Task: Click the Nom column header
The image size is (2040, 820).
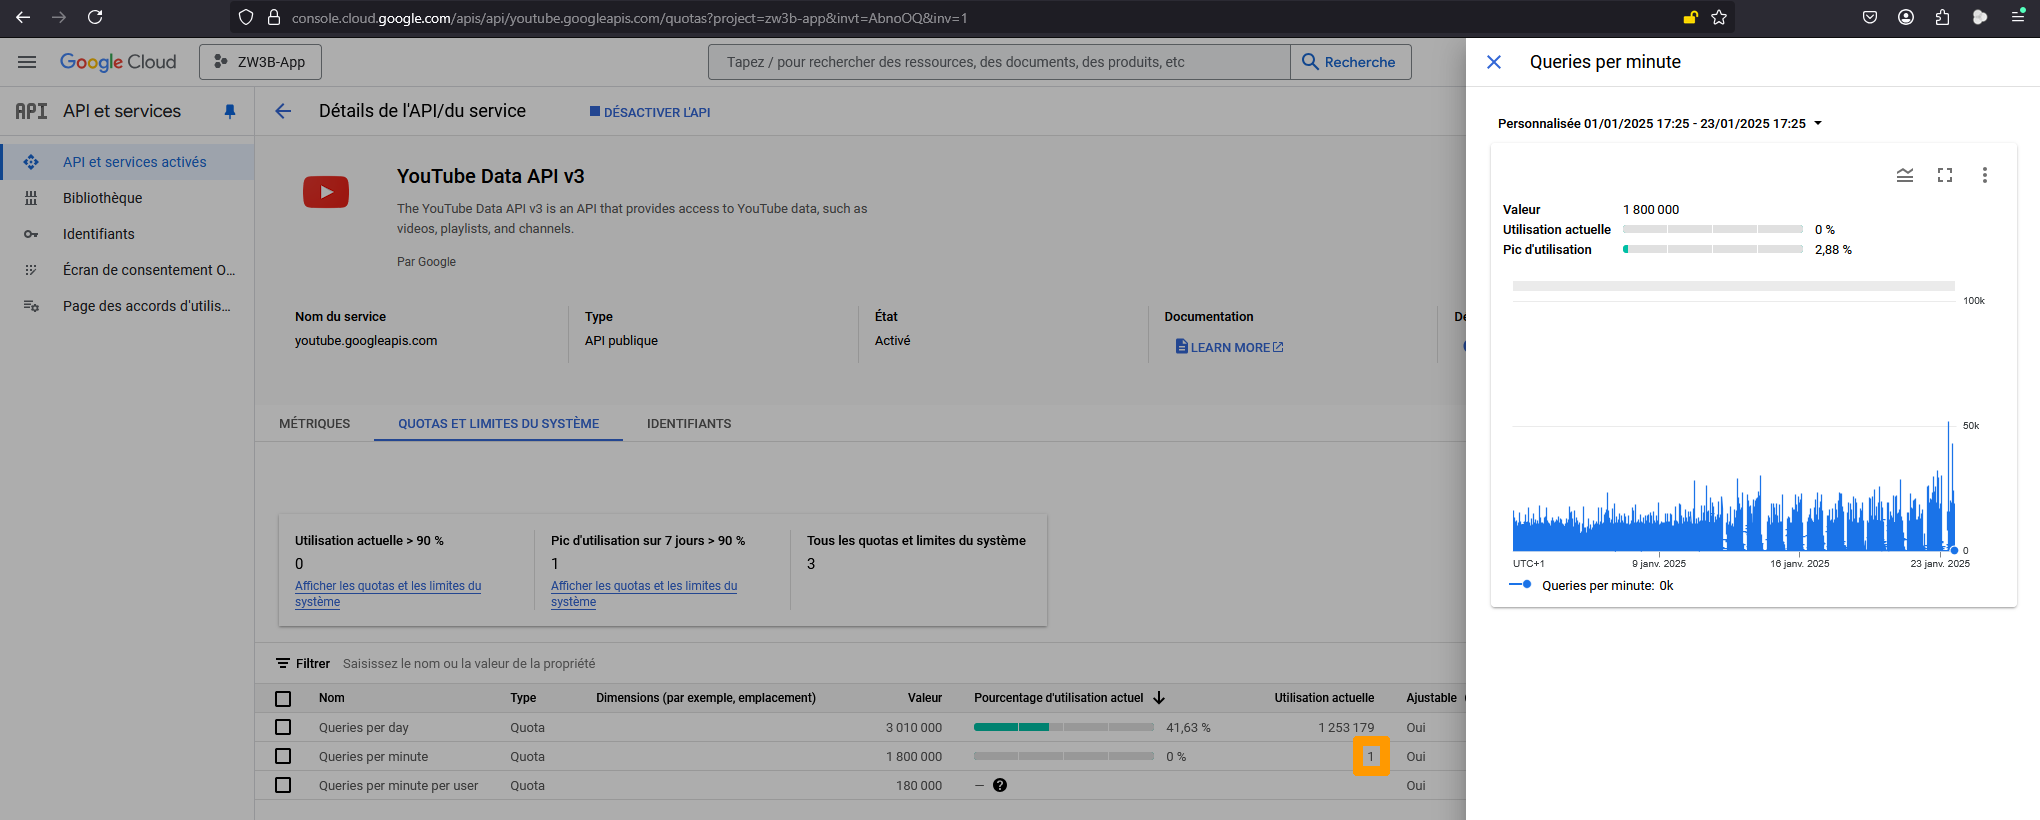Action: point(331,698)
